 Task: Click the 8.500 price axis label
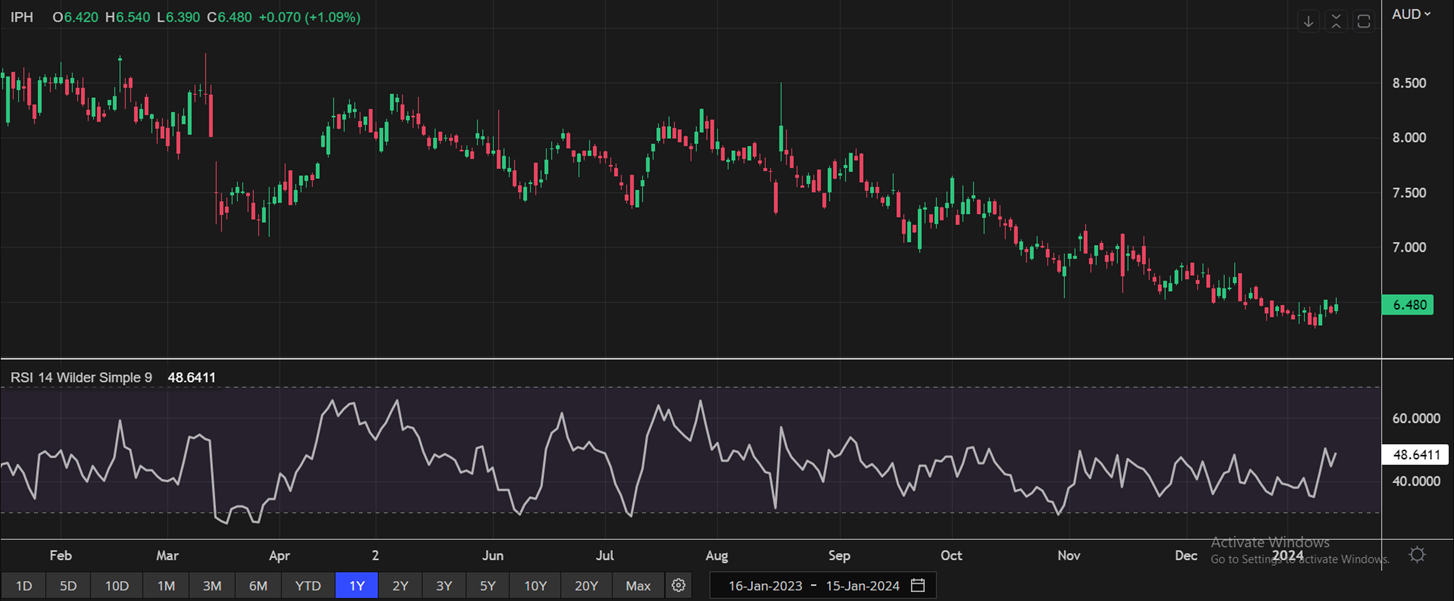(1409, 83)
